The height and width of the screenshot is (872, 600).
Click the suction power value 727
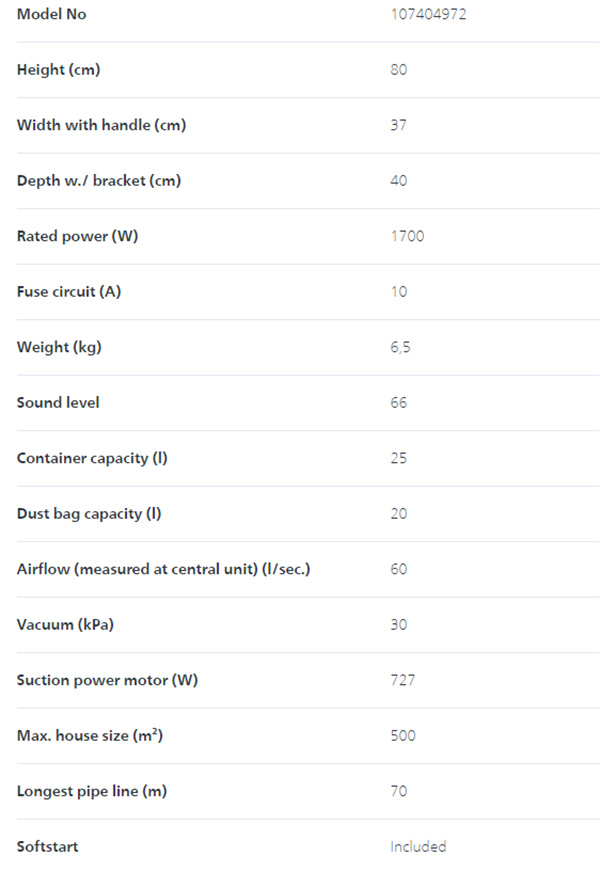(403, 680)
